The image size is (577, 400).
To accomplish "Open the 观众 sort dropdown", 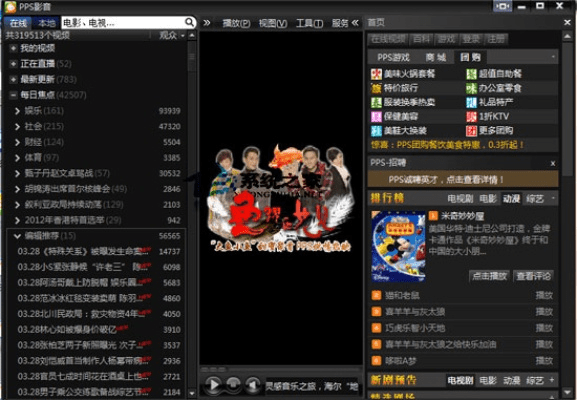I will [171, 35].
